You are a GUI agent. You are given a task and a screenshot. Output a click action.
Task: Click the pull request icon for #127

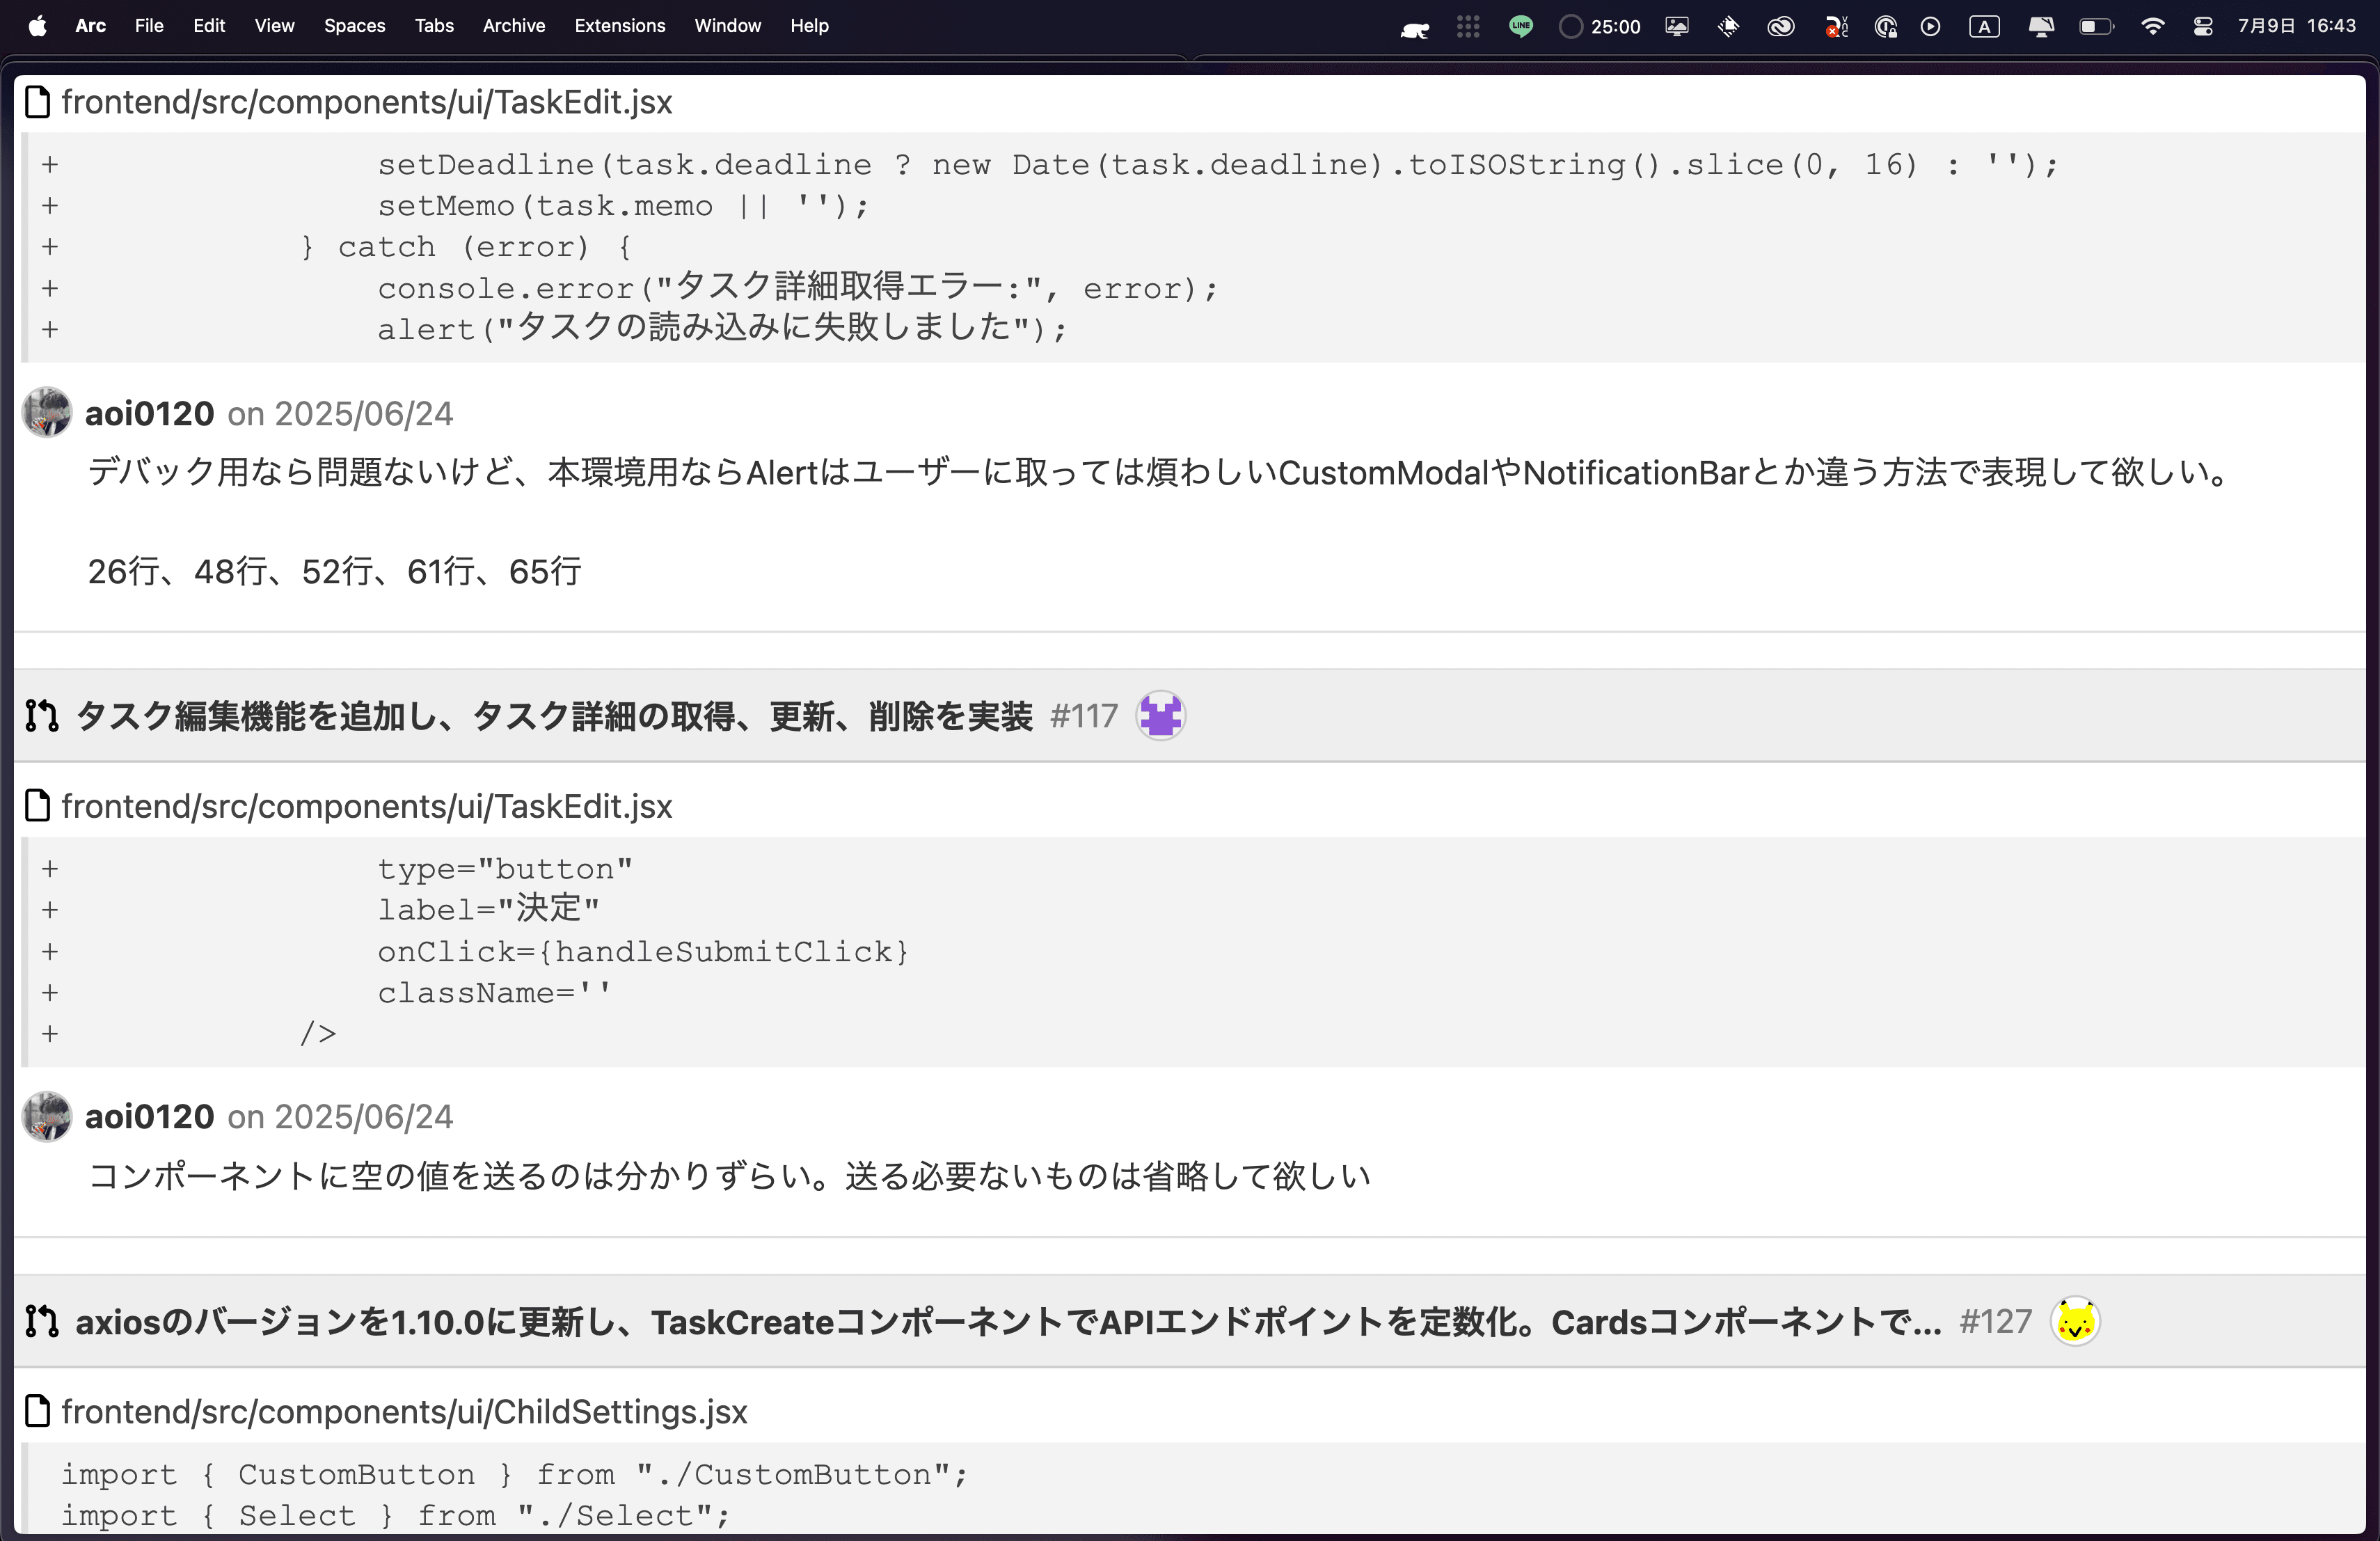coord(42,1322)
